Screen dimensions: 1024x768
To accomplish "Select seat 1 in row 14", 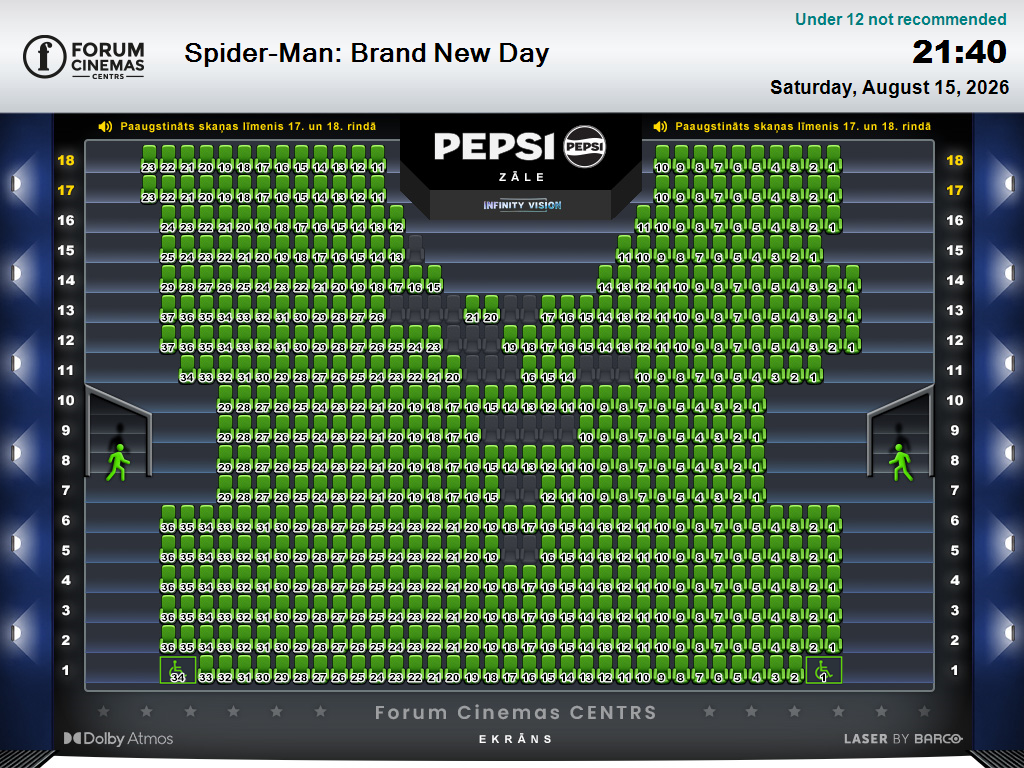I will coord(852,280).
